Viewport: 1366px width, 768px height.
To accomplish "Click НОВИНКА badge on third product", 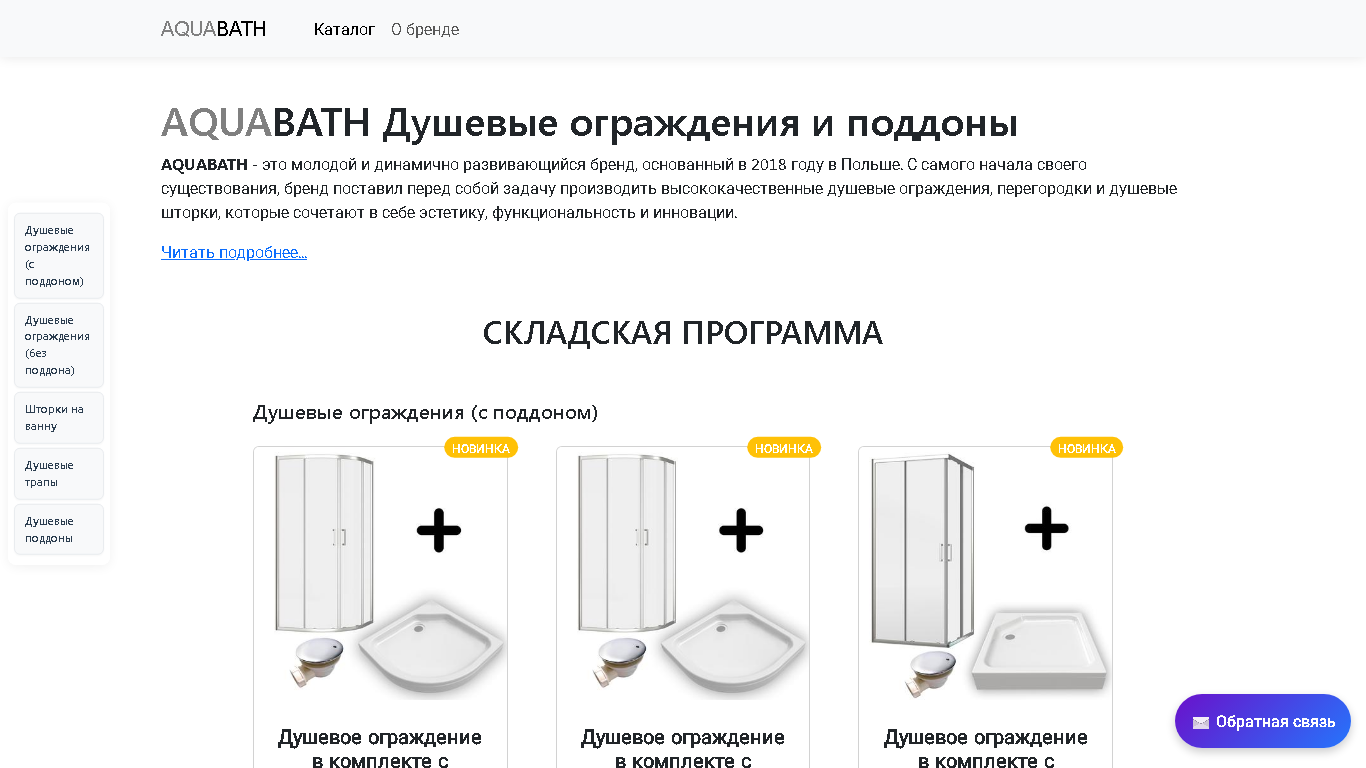I will pyautogui.click(x=1087, y=448).
